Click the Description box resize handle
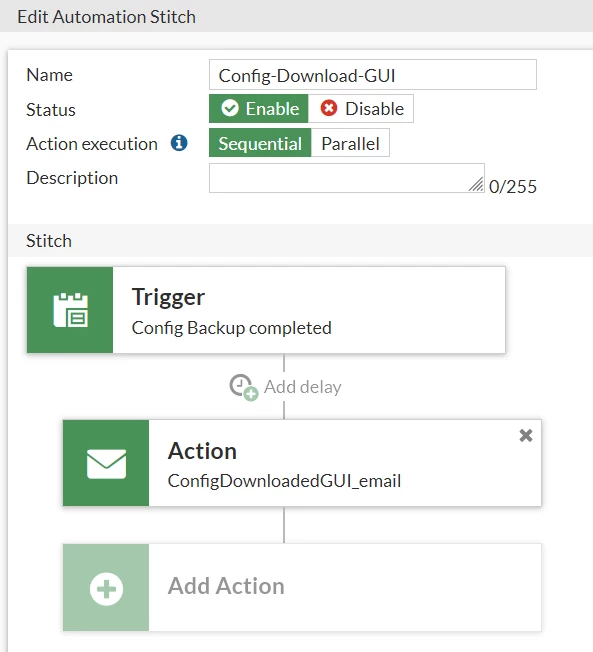The width and height of the screenshot is (593, 652). pyautogui.click(x=477, y=185)
